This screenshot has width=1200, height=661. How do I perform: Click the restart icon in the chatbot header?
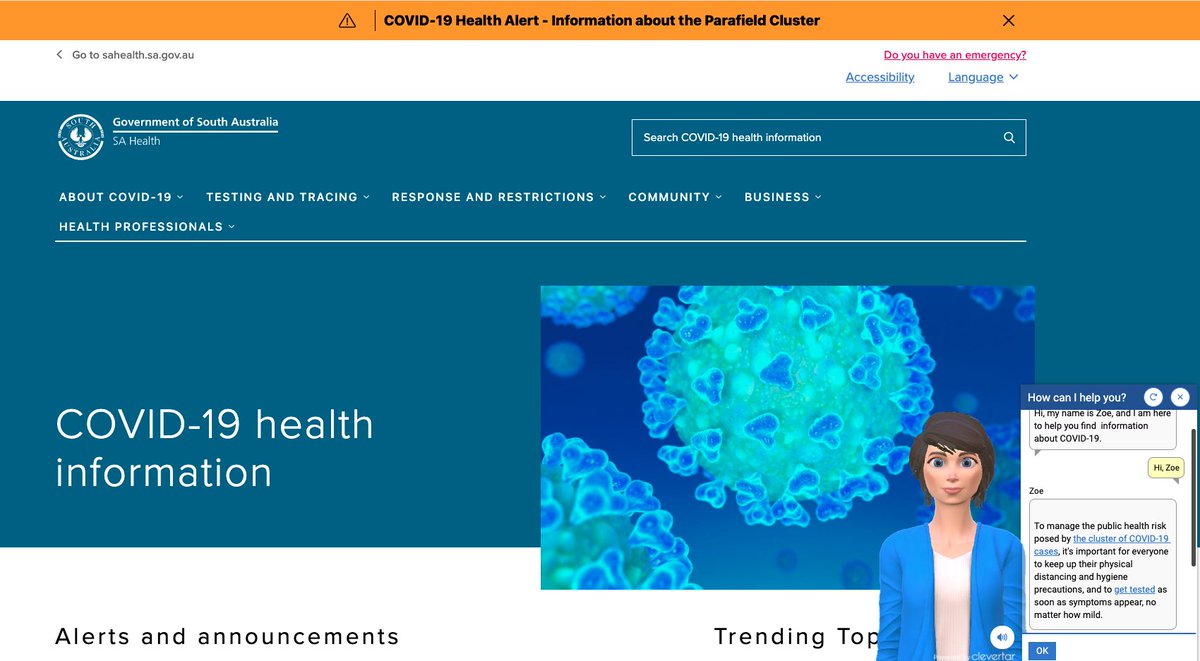click(x=1153, y=396)
